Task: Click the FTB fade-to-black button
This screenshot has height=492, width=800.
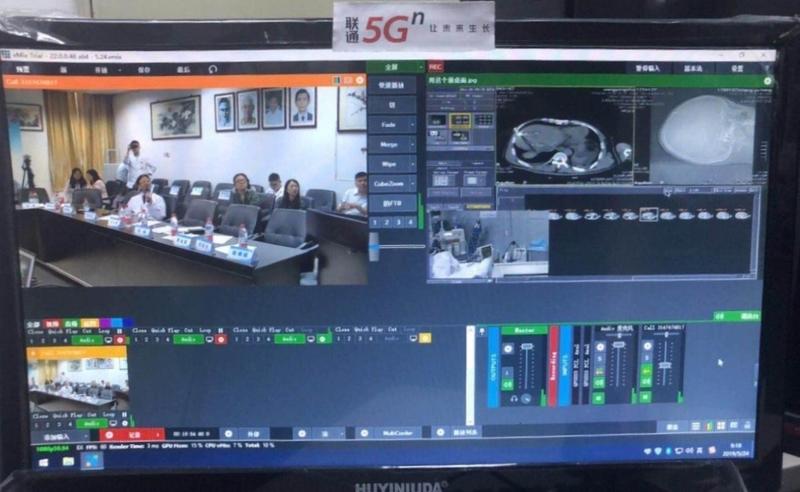Action: point(391,203)
